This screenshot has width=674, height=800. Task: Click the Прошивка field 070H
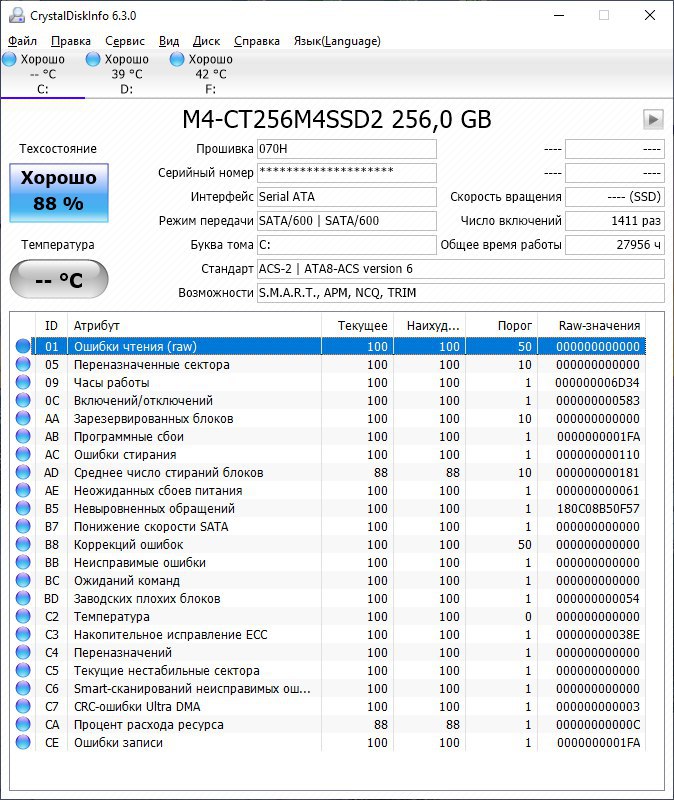click(x=346, y=149)
